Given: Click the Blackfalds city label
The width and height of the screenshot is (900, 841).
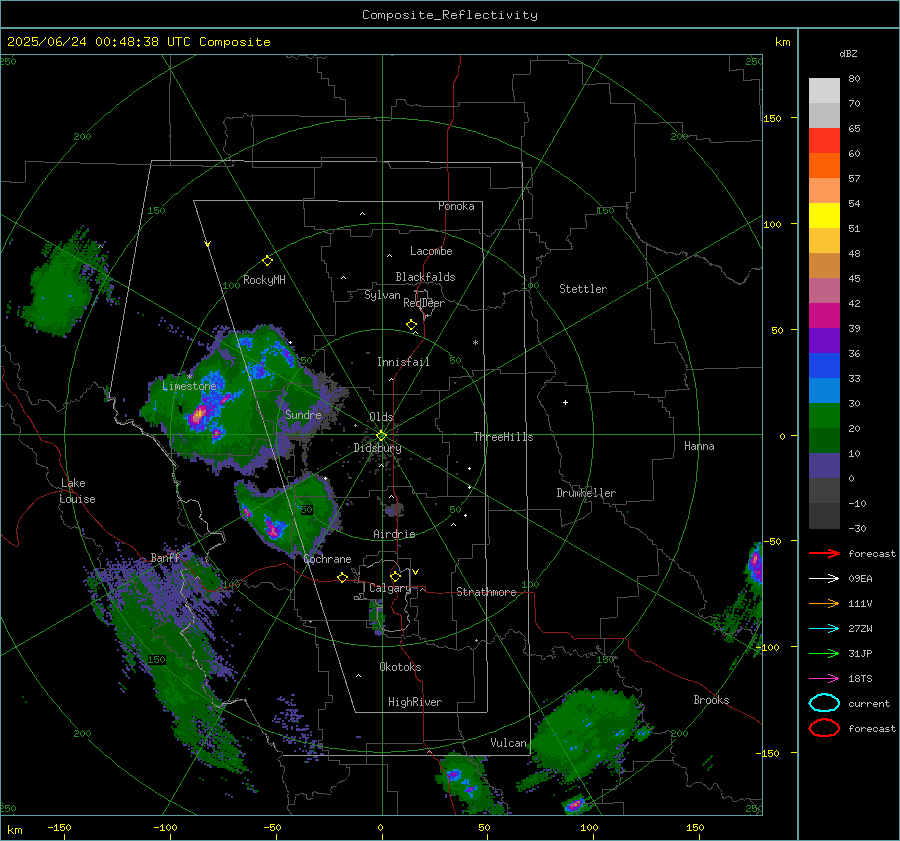Looking at the screenshot, I should 425,277.
